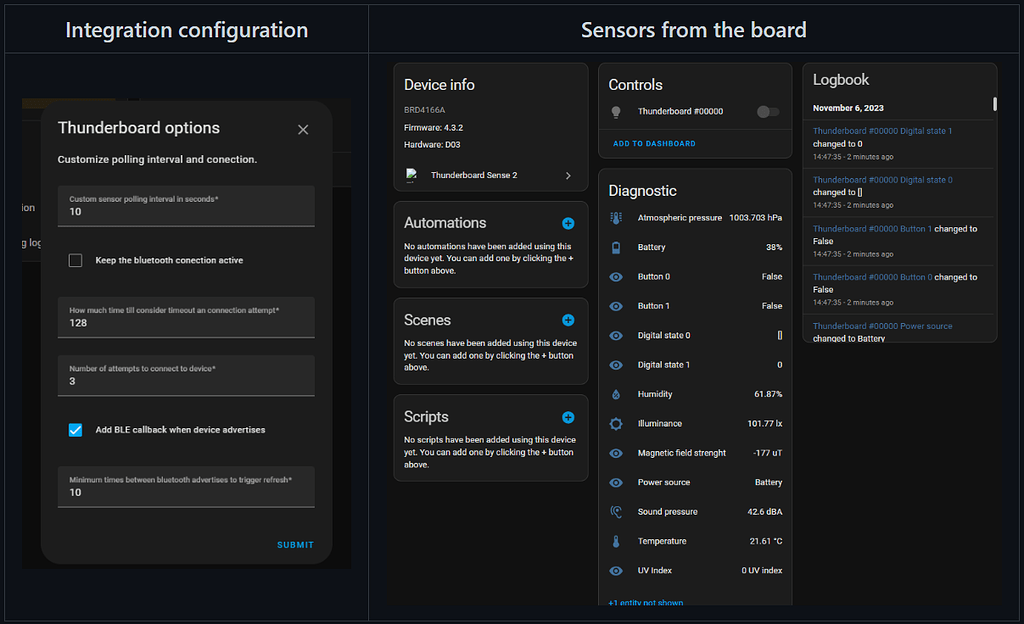Viewport: 1024px width, 624px height.
Task: Click the battery icon next to Battery sensor
Action: pos(616,247)
